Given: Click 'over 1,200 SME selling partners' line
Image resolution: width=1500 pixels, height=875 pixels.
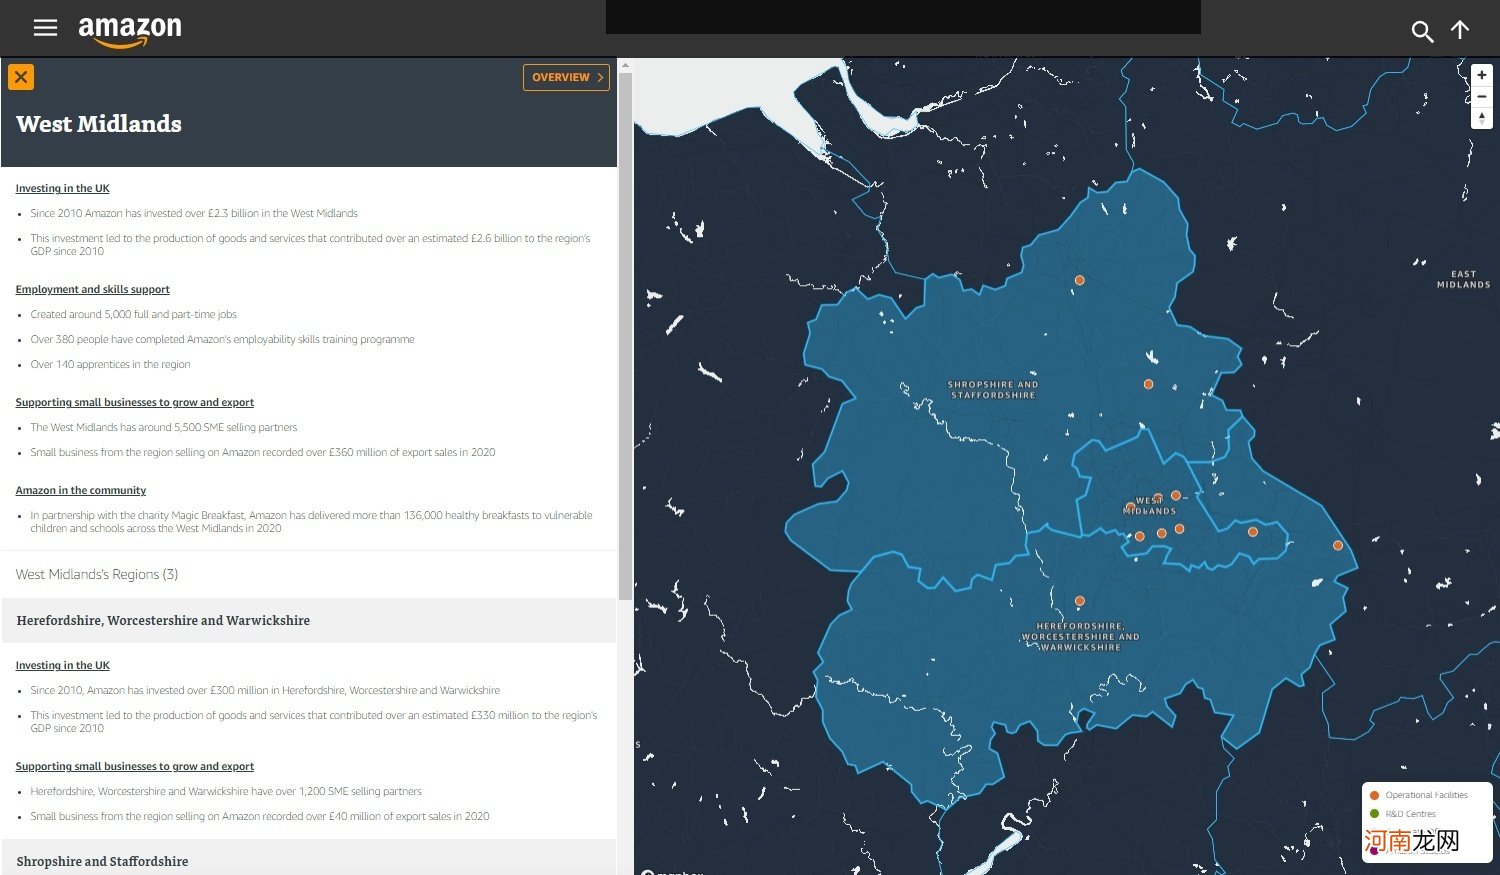Looking at the screenshot, I should [x=226, y=791].
